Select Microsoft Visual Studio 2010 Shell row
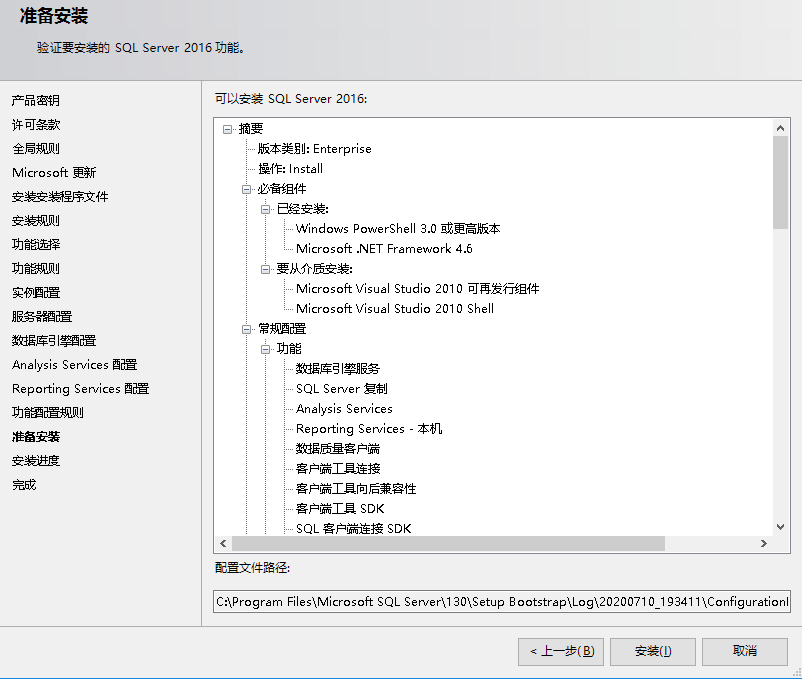 [395, 309]
